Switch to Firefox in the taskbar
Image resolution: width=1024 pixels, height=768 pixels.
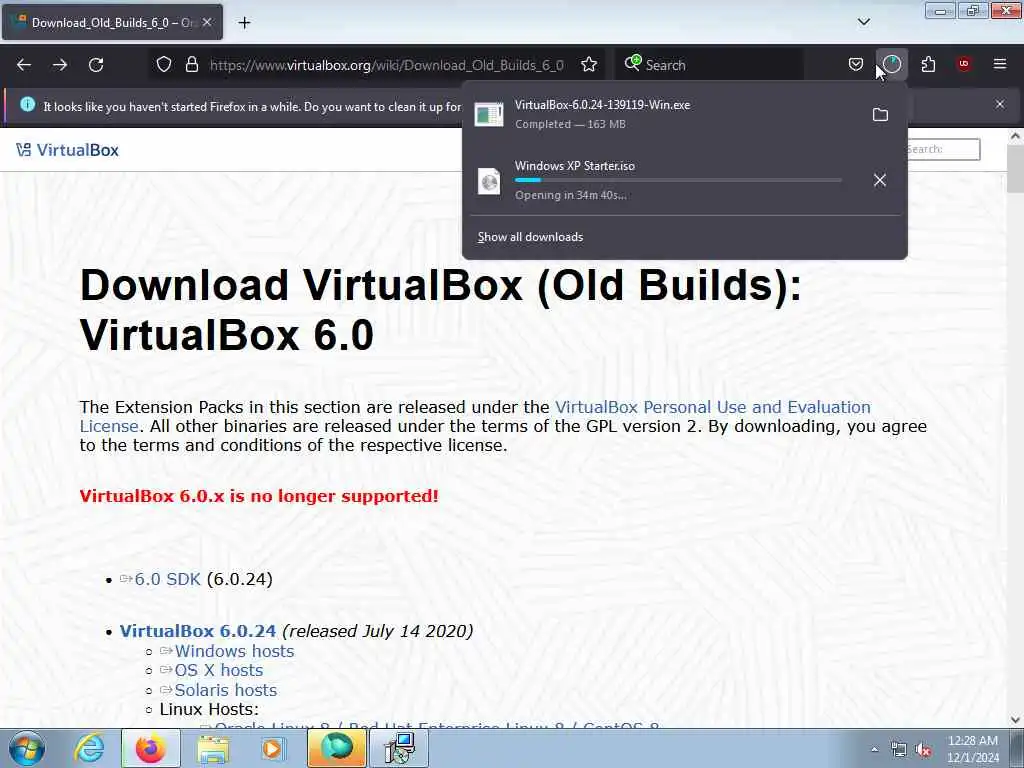151,748
